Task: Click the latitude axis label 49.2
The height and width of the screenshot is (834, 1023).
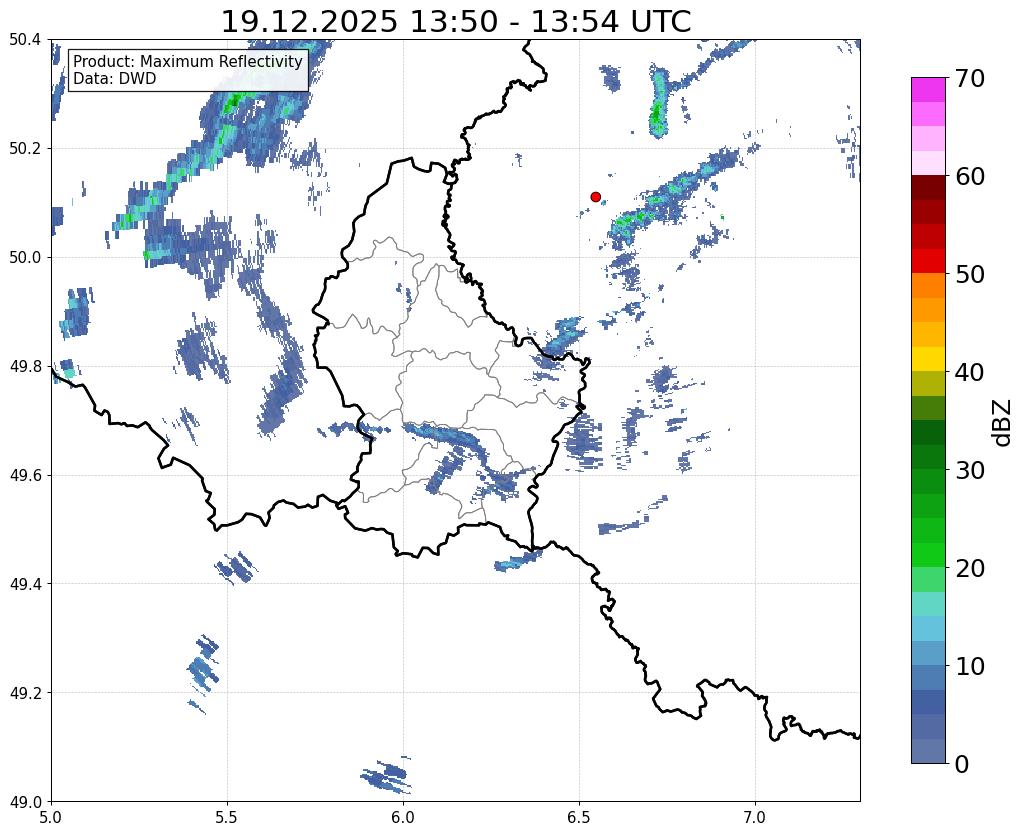Action: tap(25, 693)
